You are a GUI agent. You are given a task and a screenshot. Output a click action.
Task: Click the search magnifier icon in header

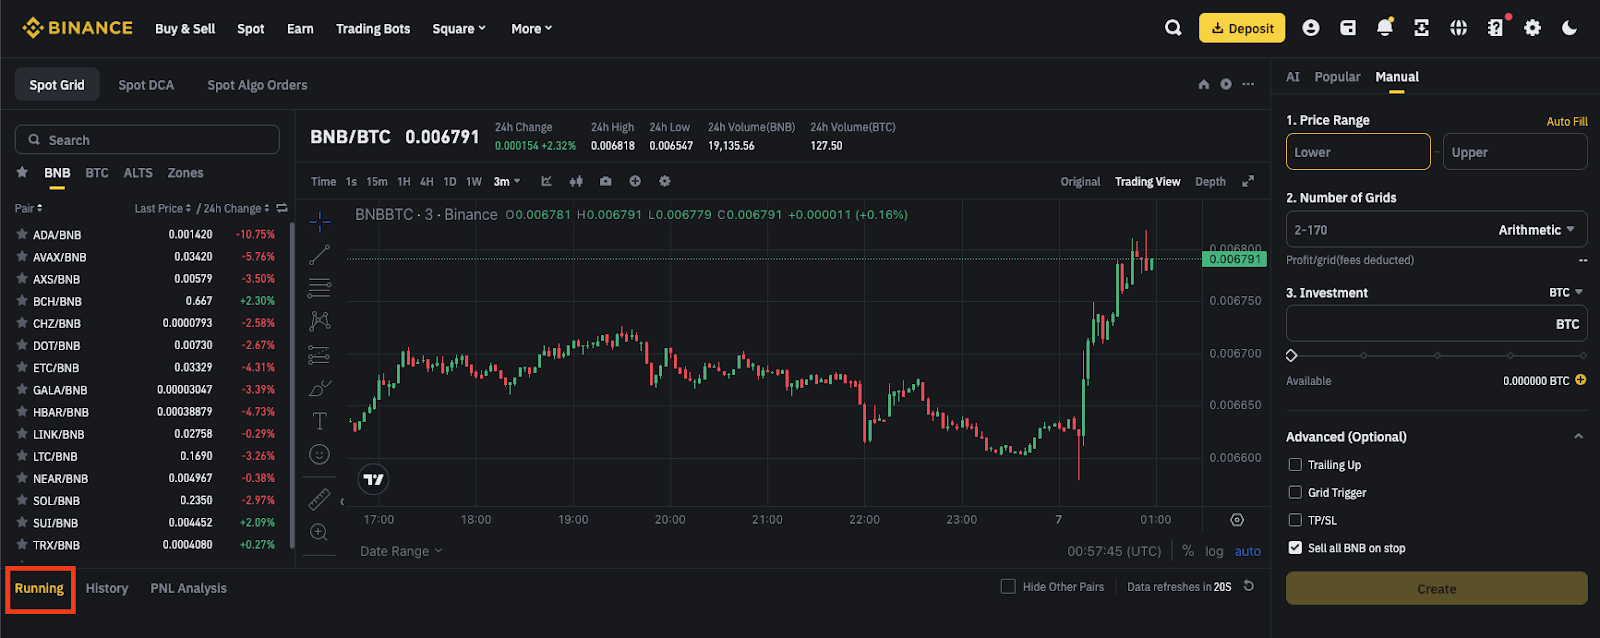[1173, 28]
